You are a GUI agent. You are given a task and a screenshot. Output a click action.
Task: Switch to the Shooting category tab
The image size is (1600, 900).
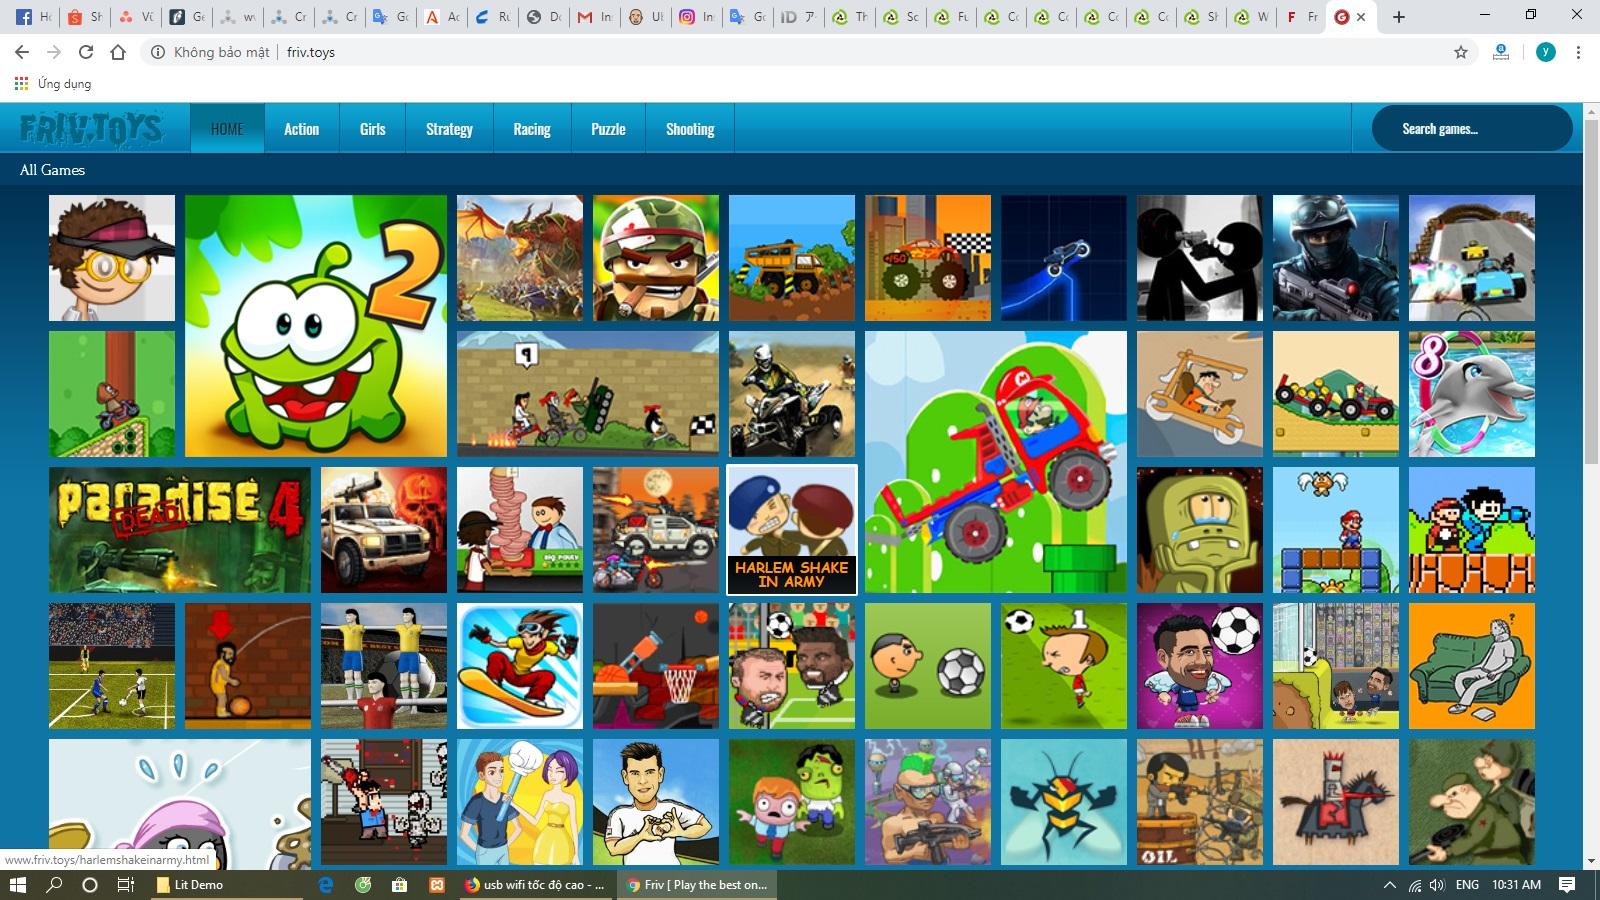tap(690, 128)
